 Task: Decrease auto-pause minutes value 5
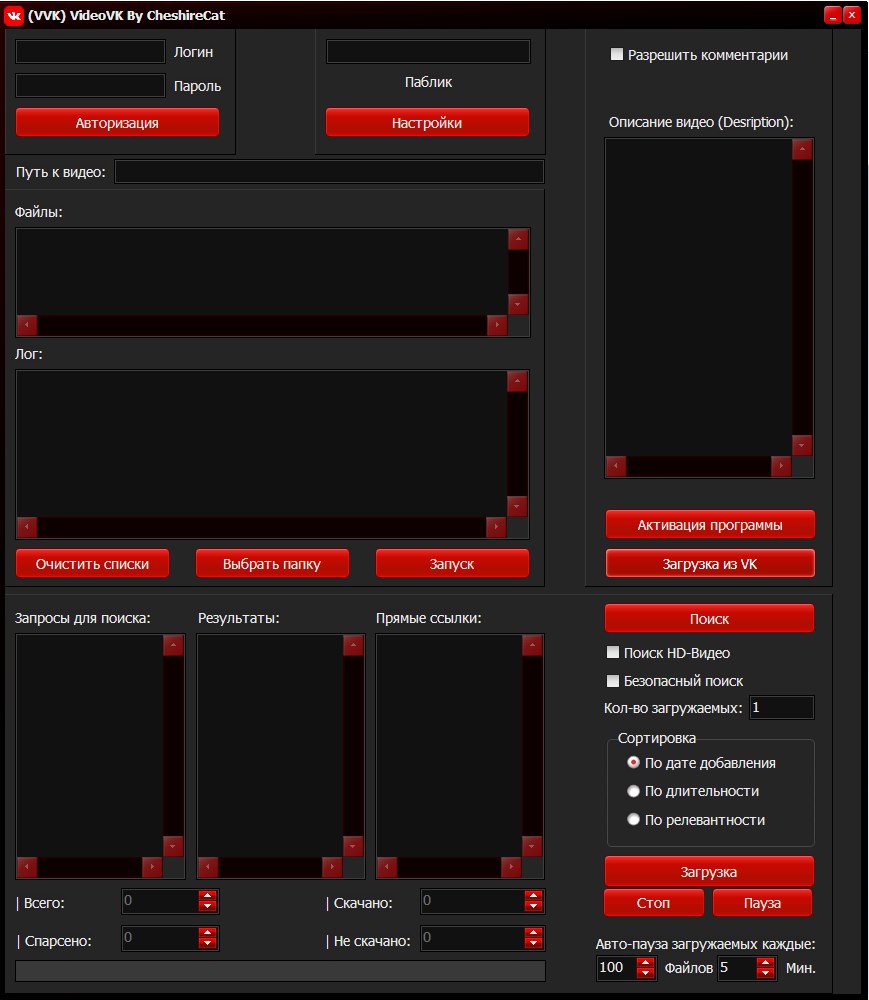pyautogui.click(x=765, y=973)
